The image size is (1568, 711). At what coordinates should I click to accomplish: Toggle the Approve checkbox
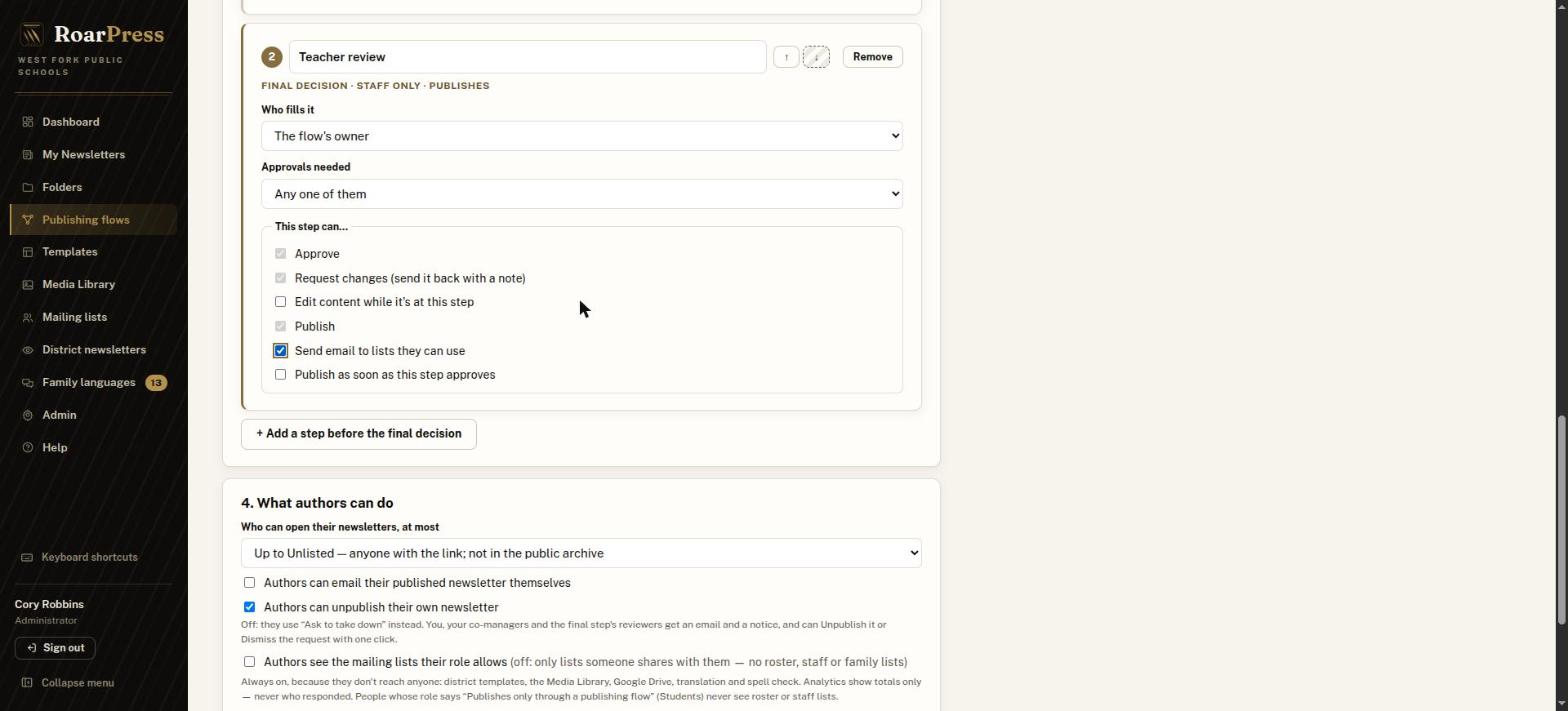280,254
